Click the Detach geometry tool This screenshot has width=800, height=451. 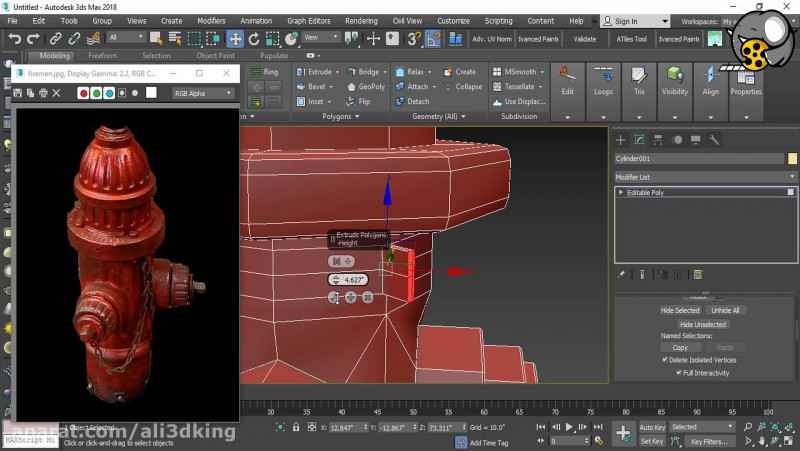tap(412, 102)
